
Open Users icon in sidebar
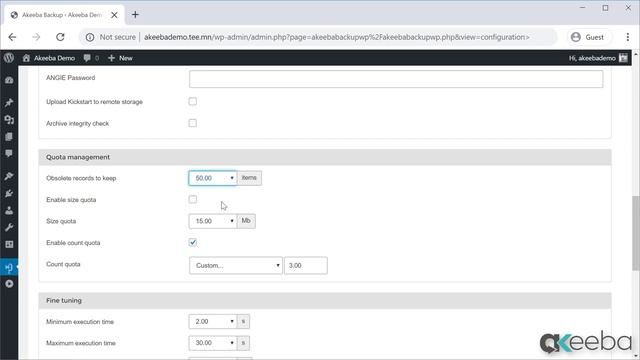[9, 210]
